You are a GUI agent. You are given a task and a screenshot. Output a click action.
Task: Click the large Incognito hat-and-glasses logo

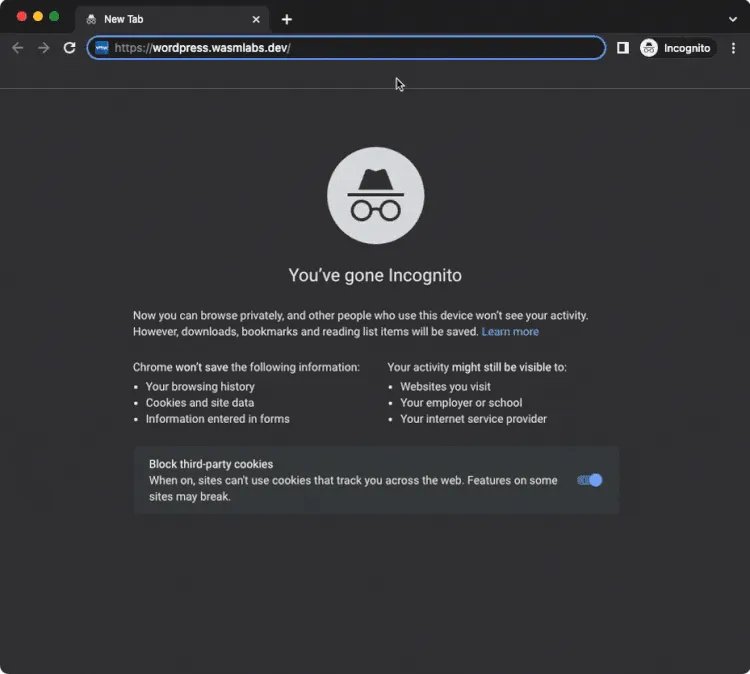click(375, 196)
